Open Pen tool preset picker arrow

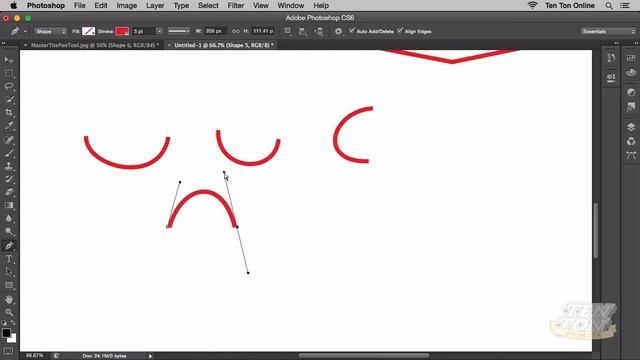click(25, 31)
